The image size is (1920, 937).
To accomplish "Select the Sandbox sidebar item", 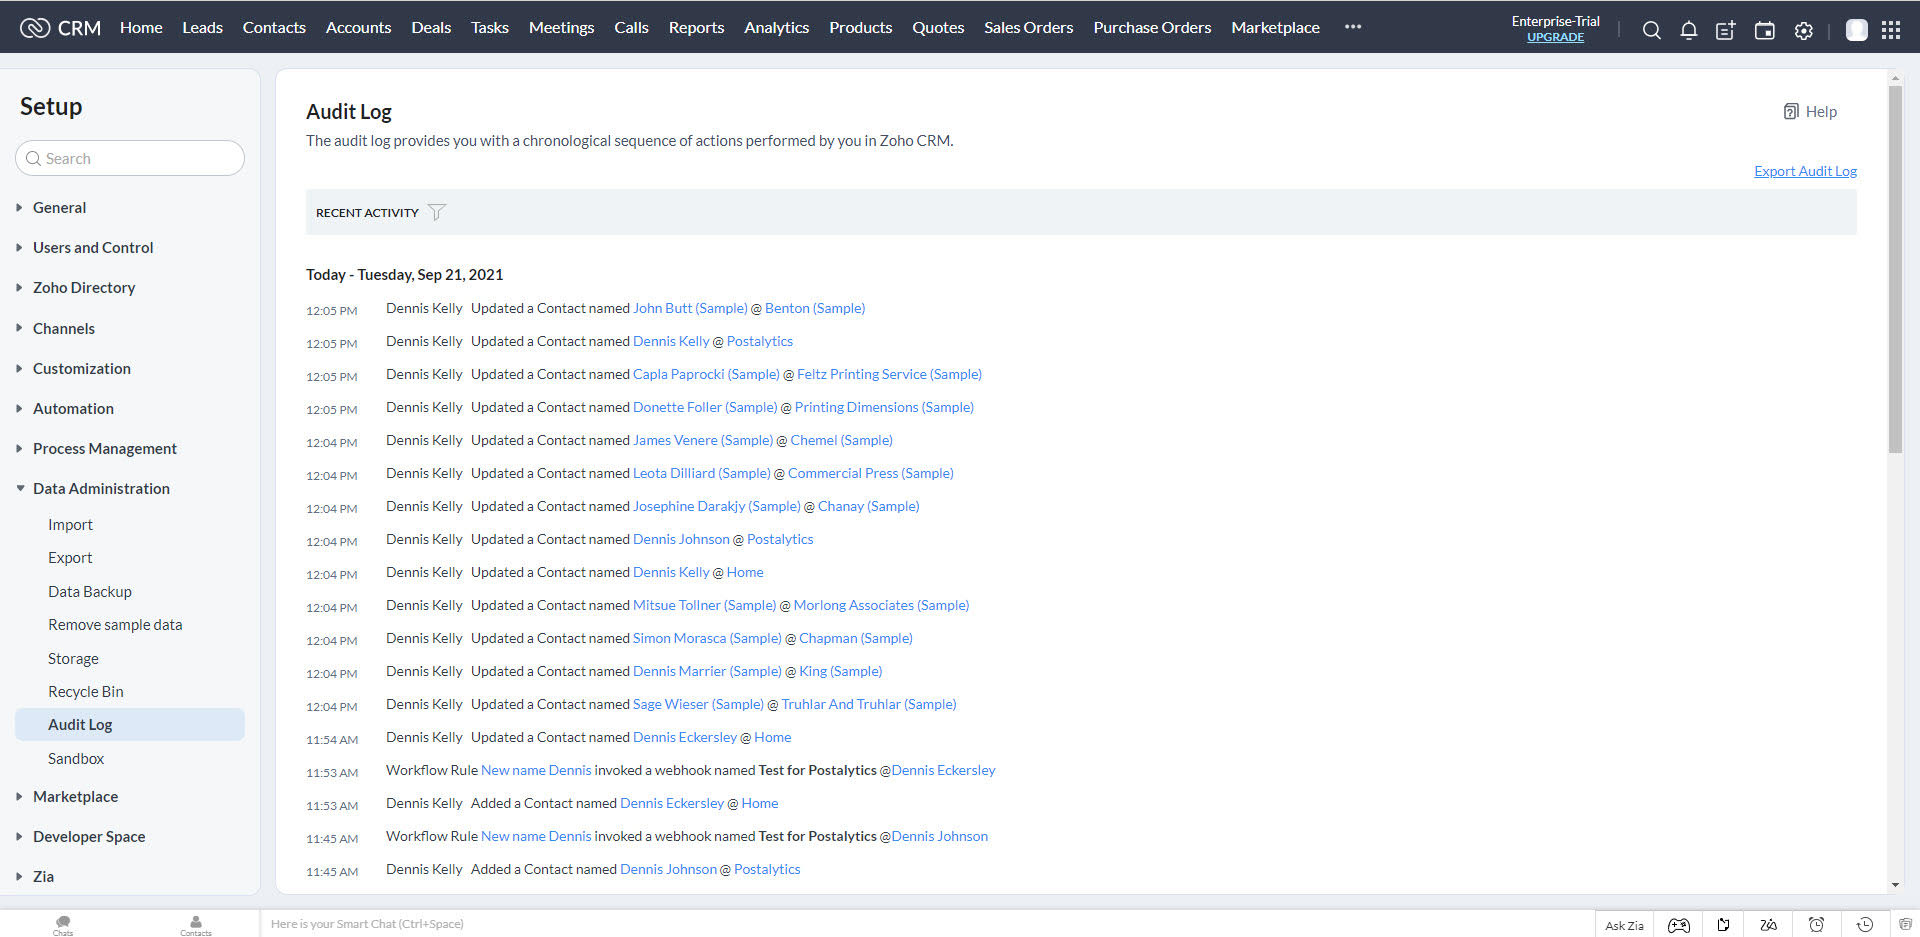I will 76,758.
